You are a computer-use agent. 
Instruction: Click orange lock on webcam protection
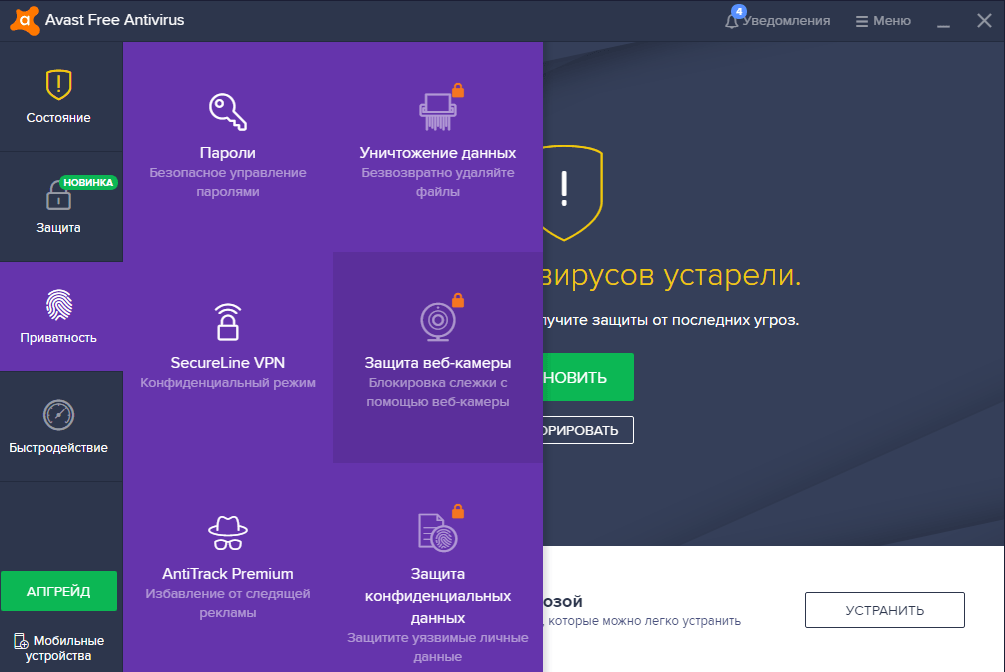point(458,300)
